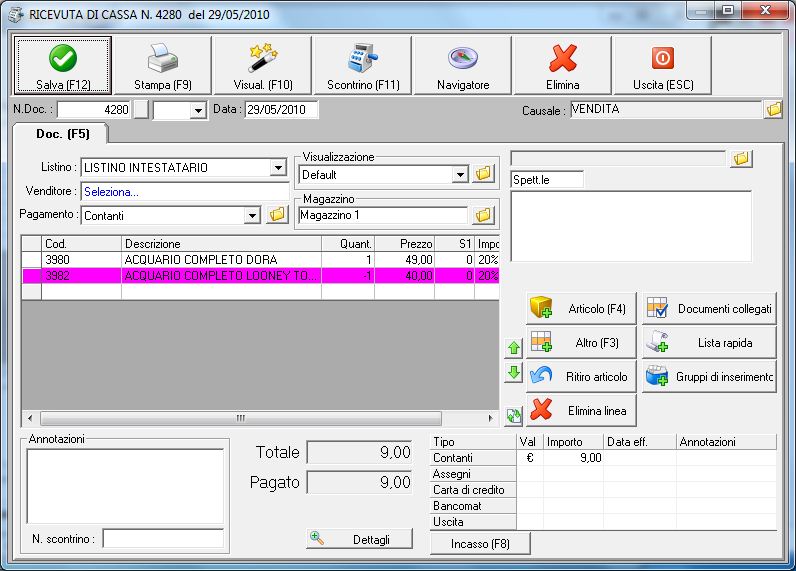The width and height of the screenshot is (796, 571).
Task: Click Contanti Importo cell 9,00
Action: 574,458
